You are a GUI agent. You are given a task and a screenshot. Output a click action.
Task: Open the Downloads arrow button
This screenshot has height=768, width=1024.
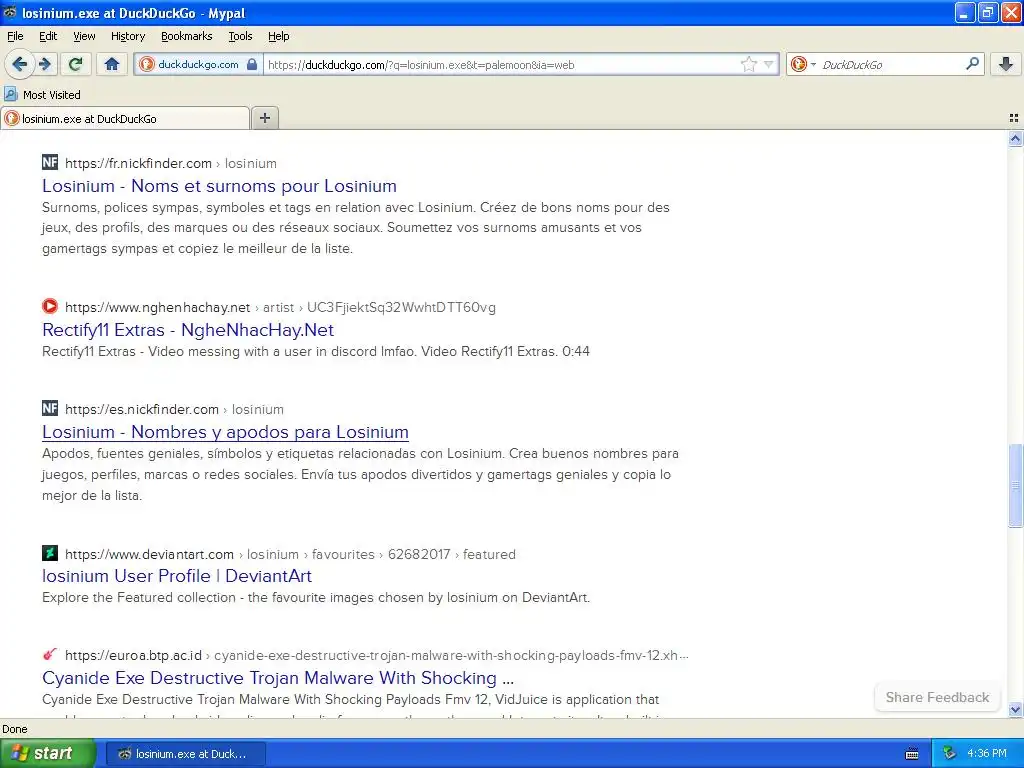pyautogui.click(x=1006, y=64)
